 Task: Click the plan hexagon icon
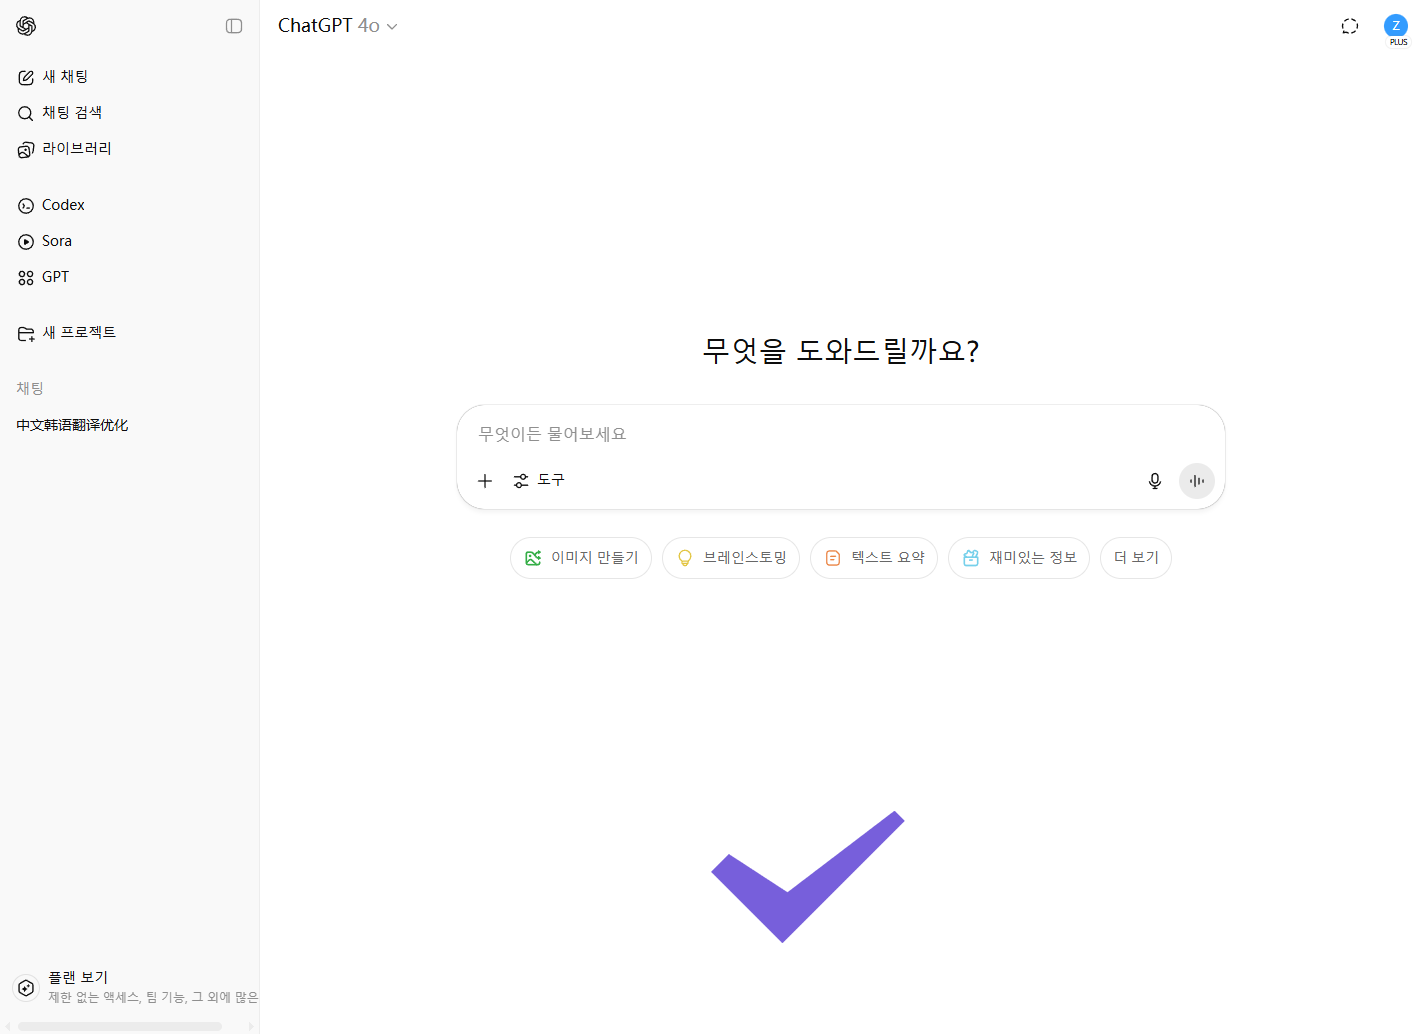point(26,987)
